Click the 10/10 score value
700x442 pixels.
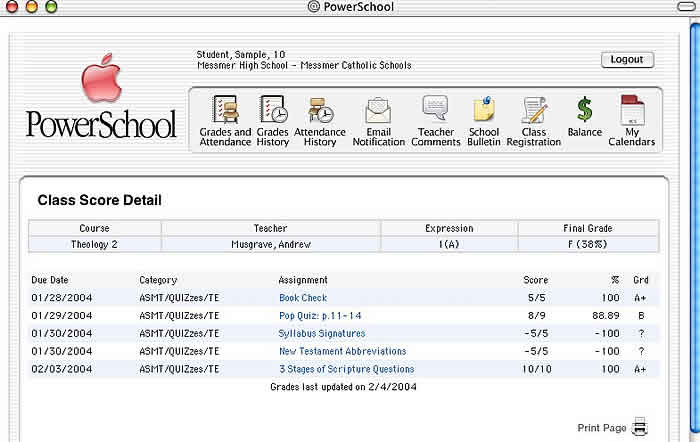tap(537, 369)
